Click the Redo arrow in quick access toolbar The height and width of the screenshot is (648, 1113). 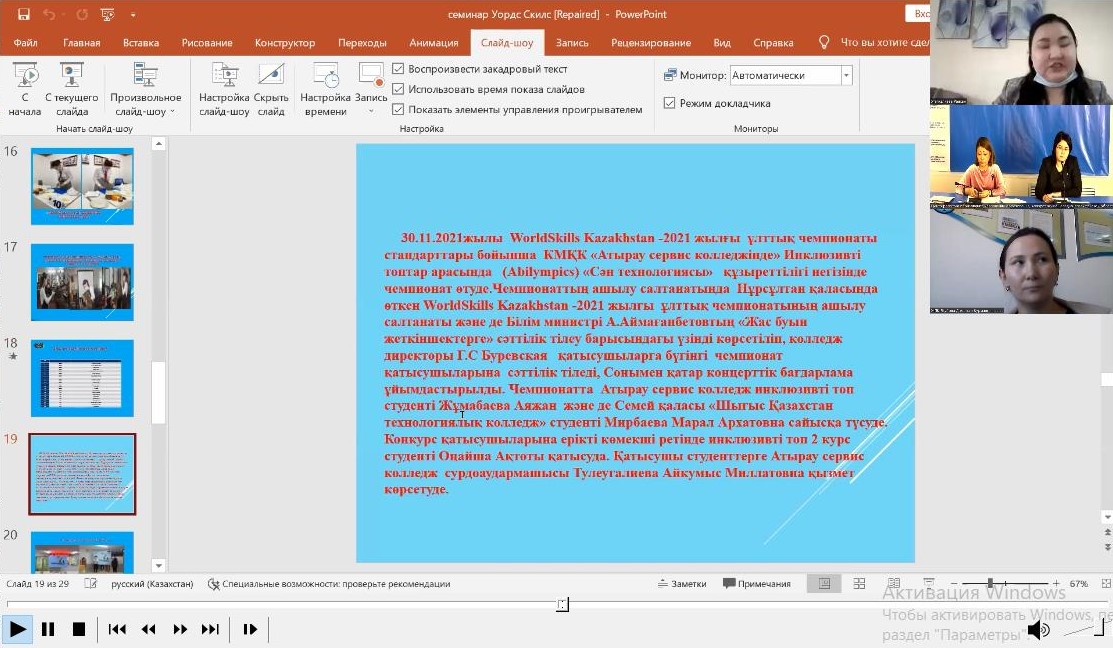[x=82, y=14]
